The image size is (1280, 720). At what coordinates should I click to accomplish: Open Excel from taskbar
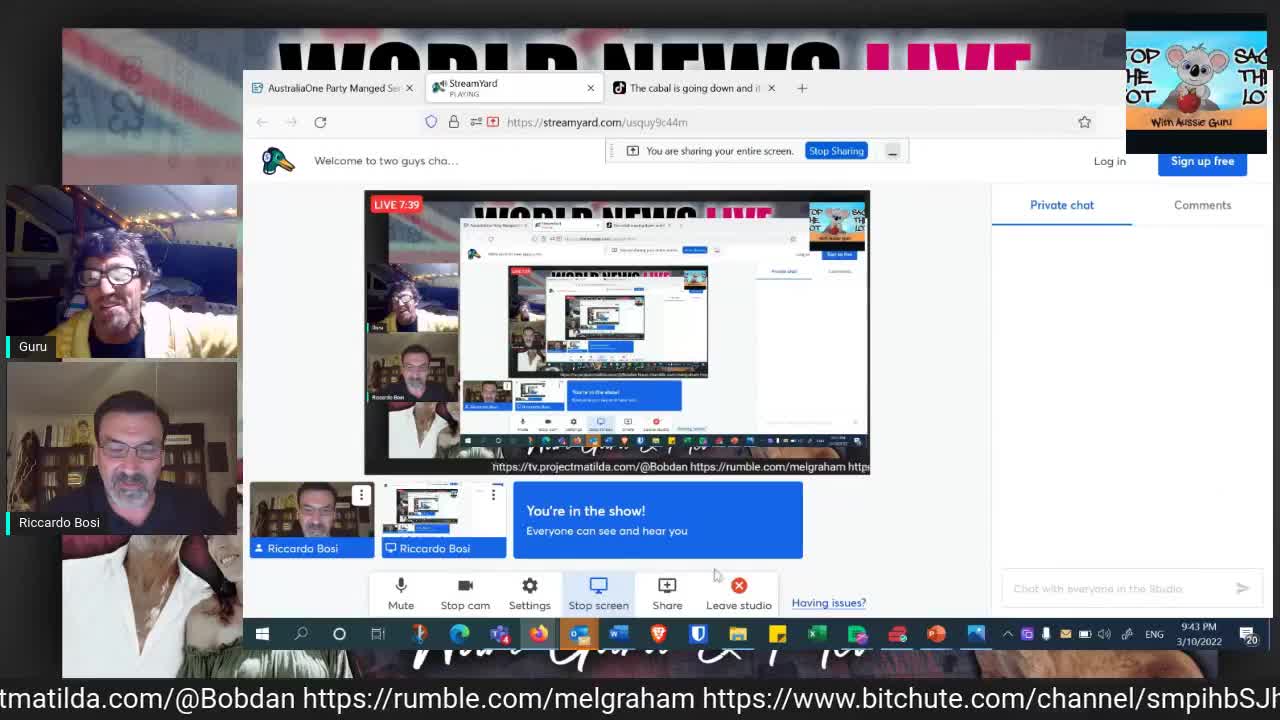[817, 634]
